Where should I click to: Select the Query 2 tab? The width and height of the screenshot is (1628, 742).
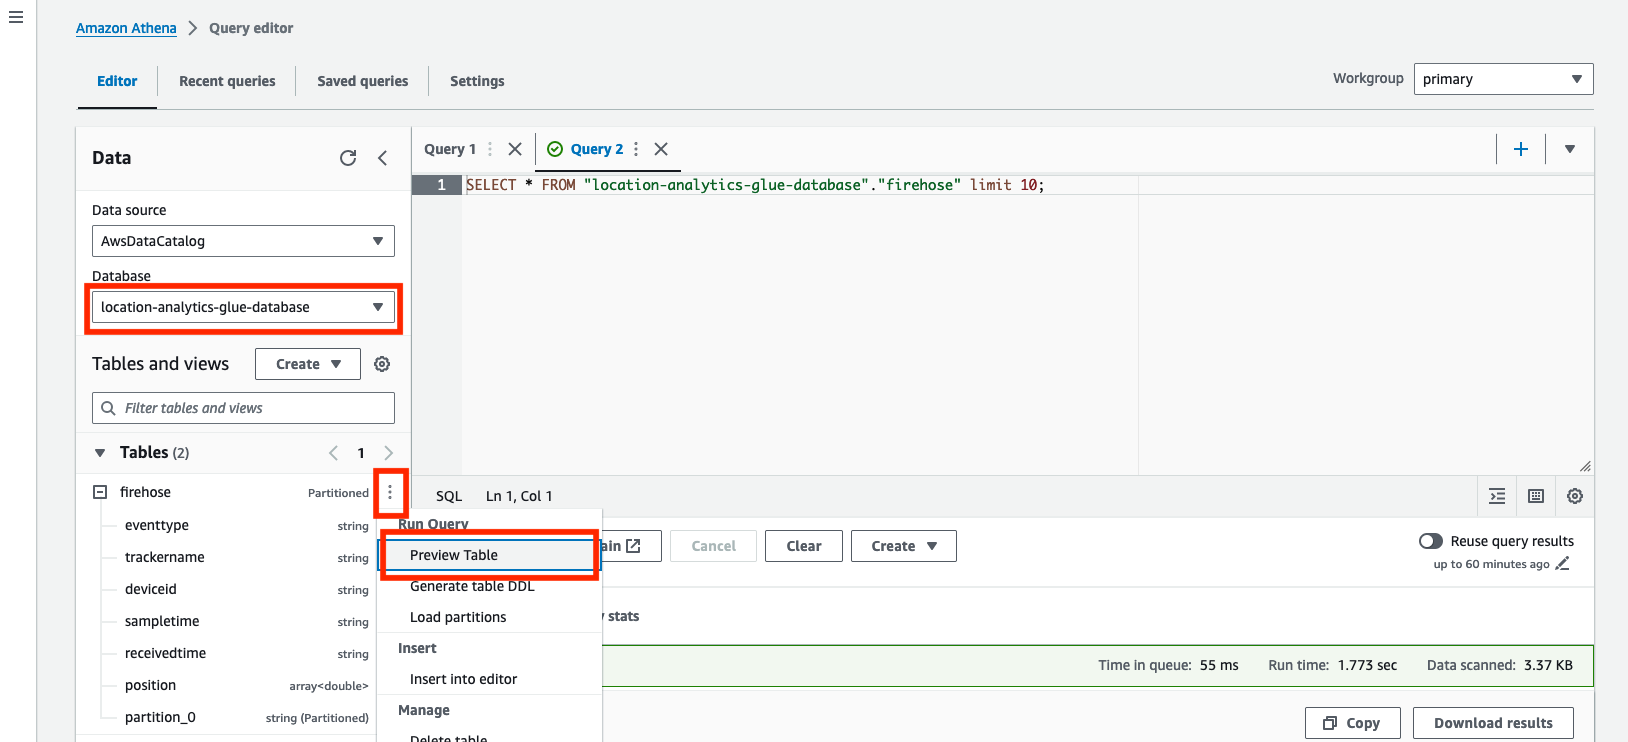pyautogui.click(x=597, y=149)
